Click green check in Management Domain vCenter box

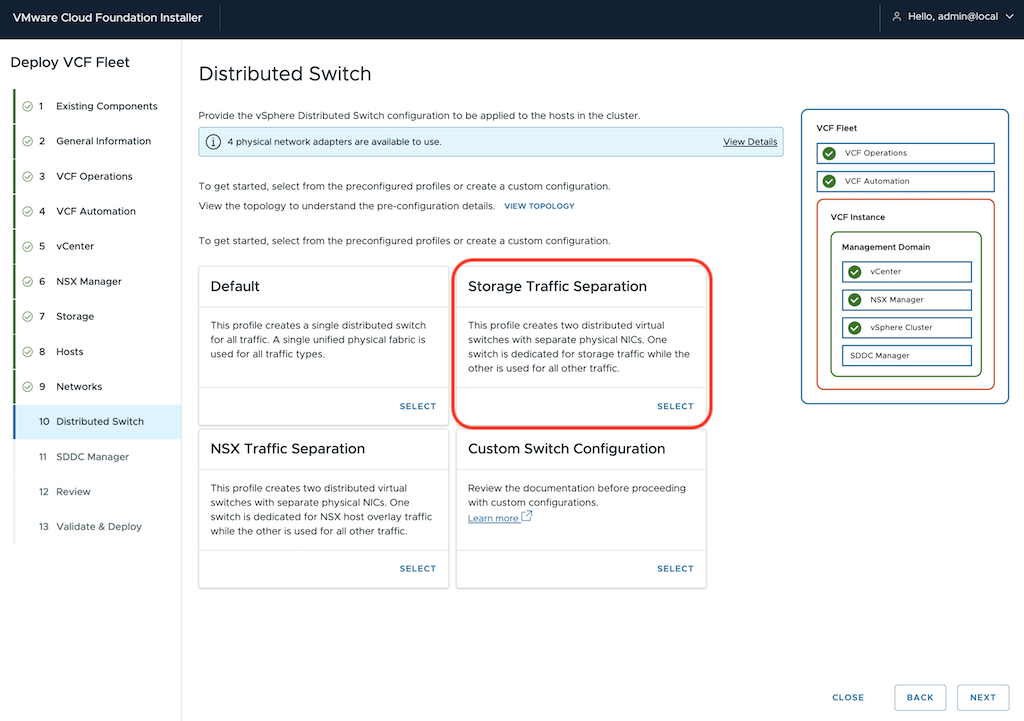[854, 272]
